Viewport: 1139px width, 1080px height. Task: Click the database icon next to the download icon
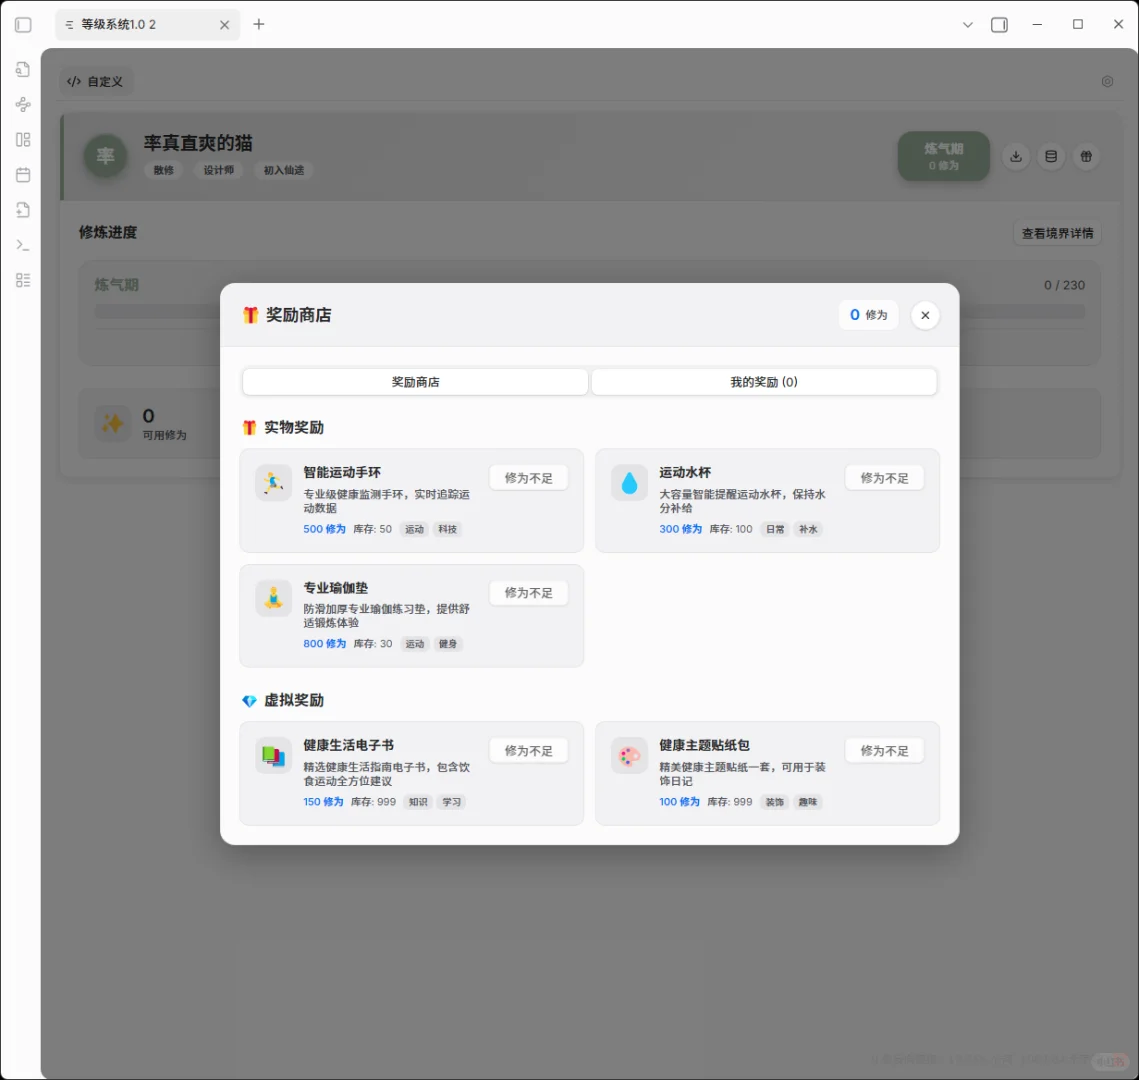click(x=1051, y=156)
